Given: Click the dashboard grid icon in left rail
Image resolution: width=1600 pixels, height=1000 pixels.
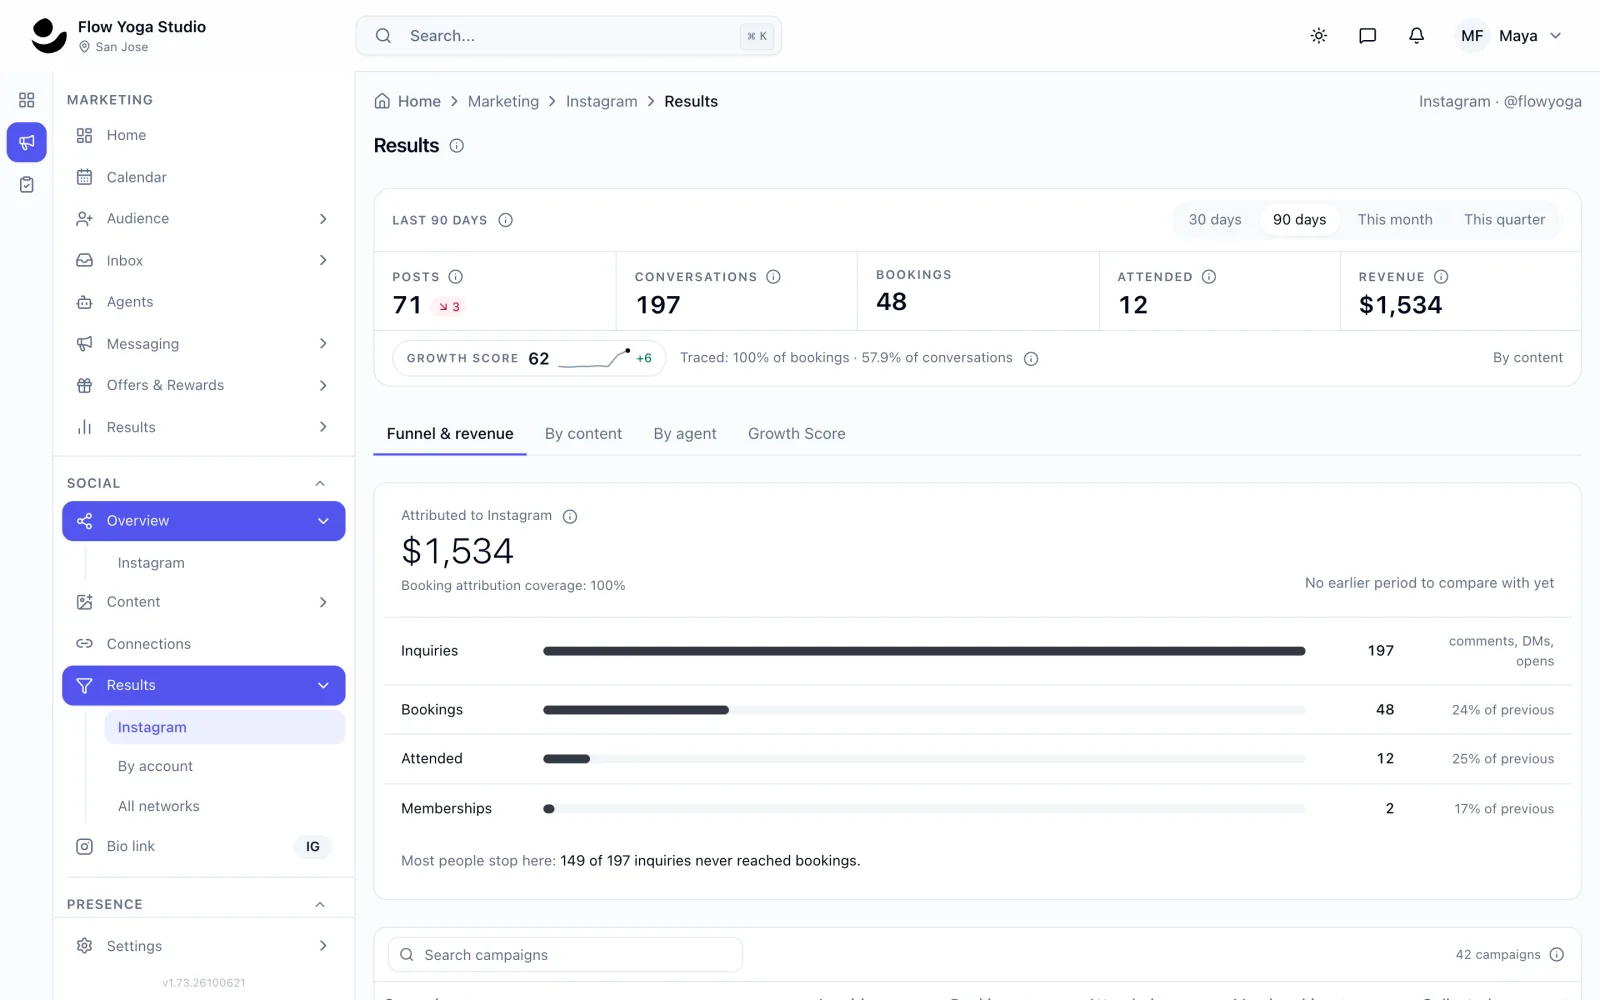Looking at the screenshot, I should [x=27, y=100].
